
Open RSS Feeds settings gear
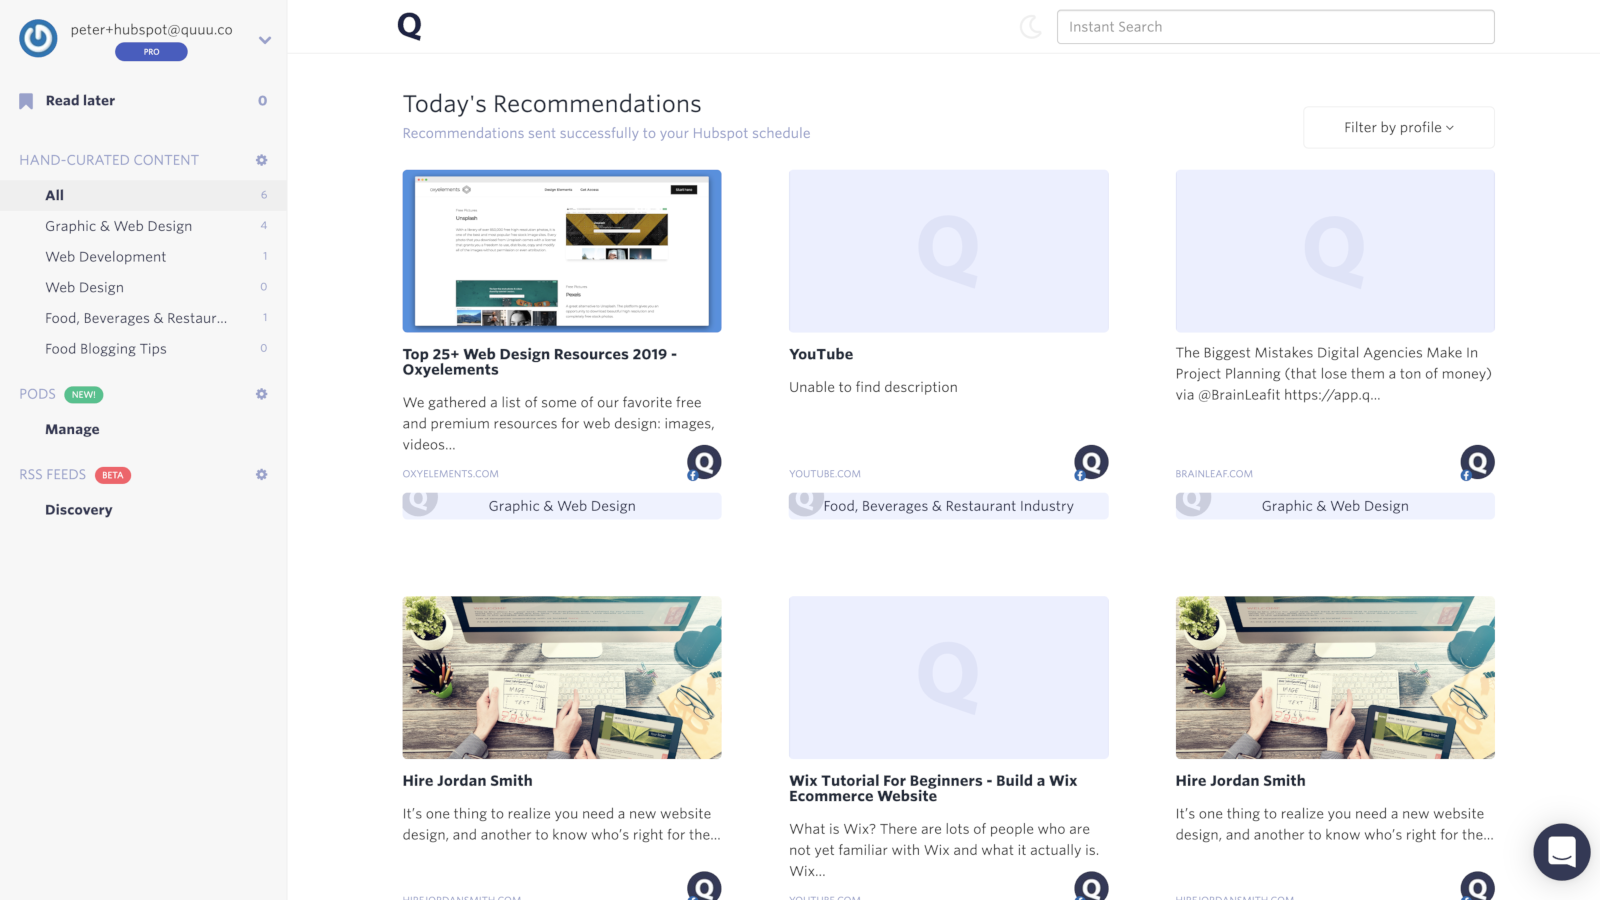(x=262, y=475)
